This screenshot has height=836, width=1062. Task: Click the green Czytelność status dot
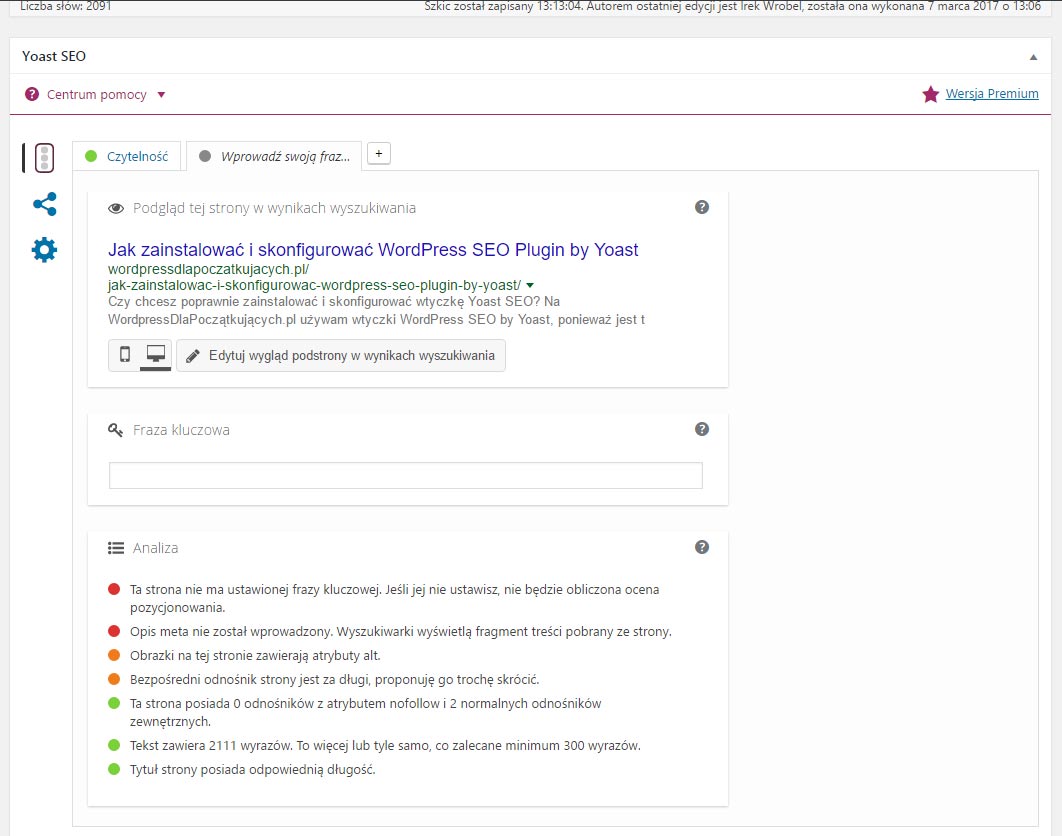(x=91, y=156)
